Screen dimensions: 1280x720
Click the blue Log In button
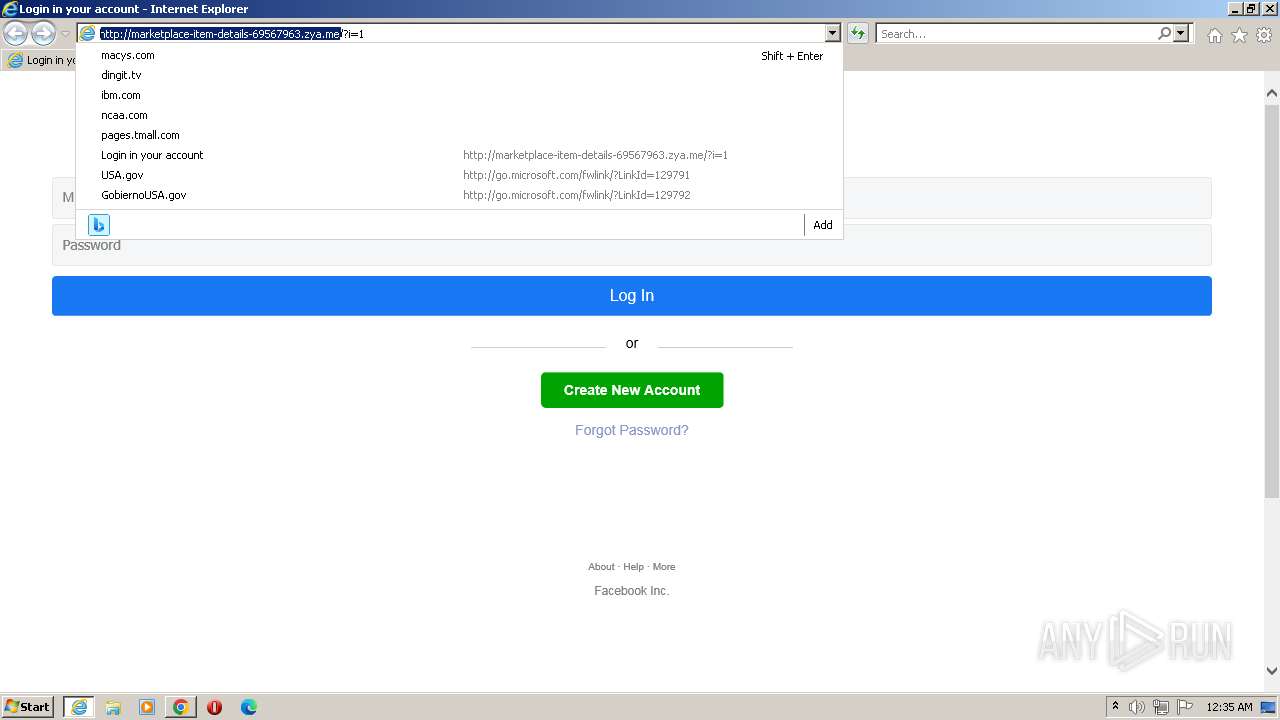click(632, 296)
